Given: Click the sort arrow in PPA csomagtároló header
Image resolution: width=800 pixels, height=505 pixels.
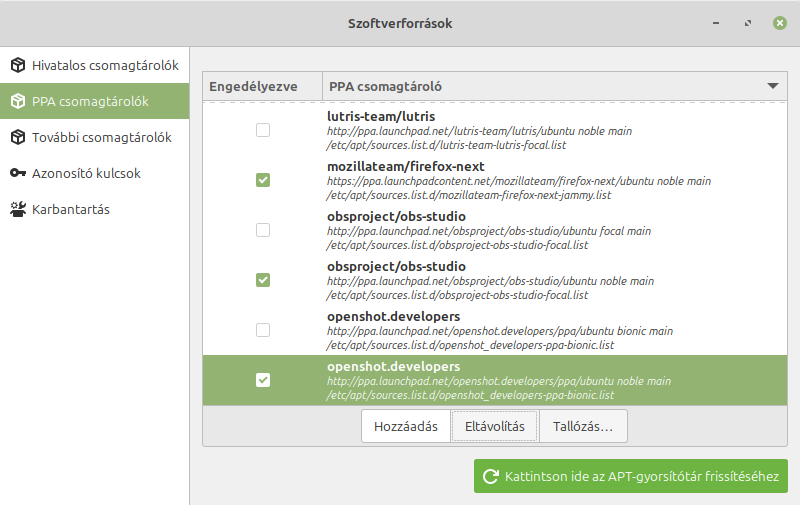Looking at the screenshot, I should (773, 86).
